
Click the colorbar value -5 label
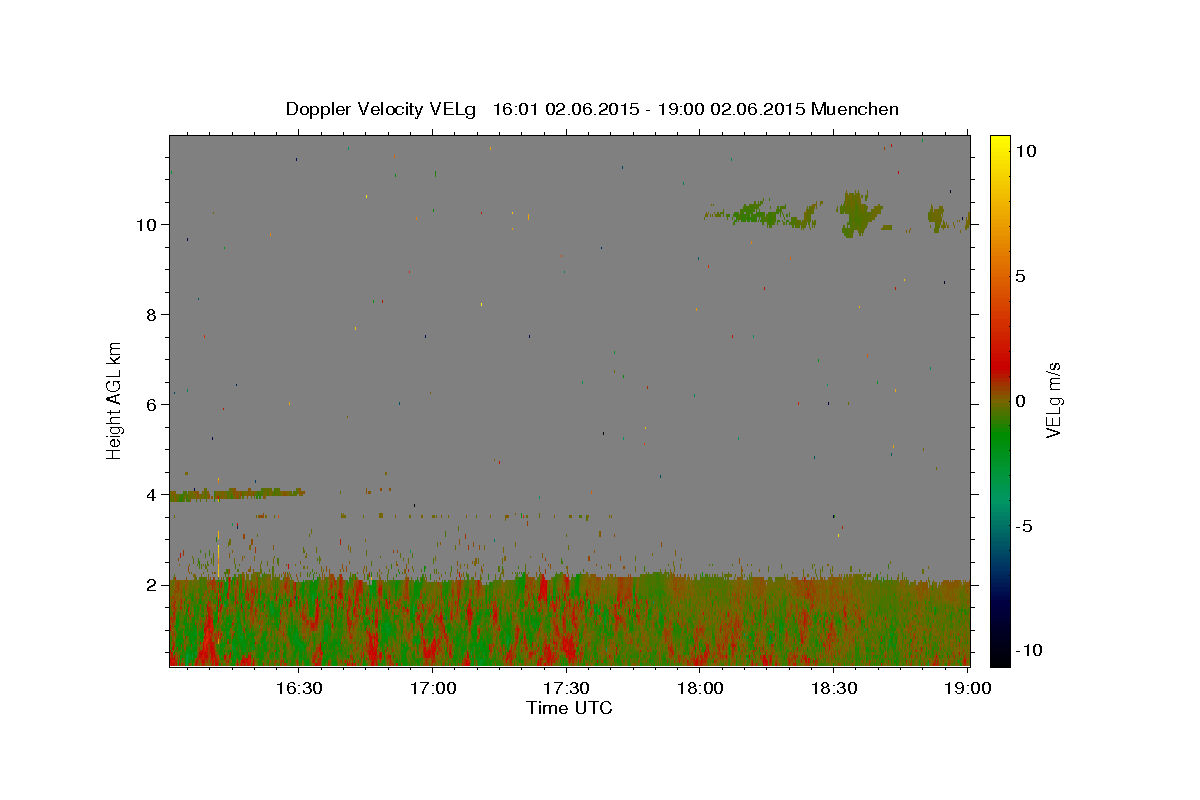coord(1024,526)
